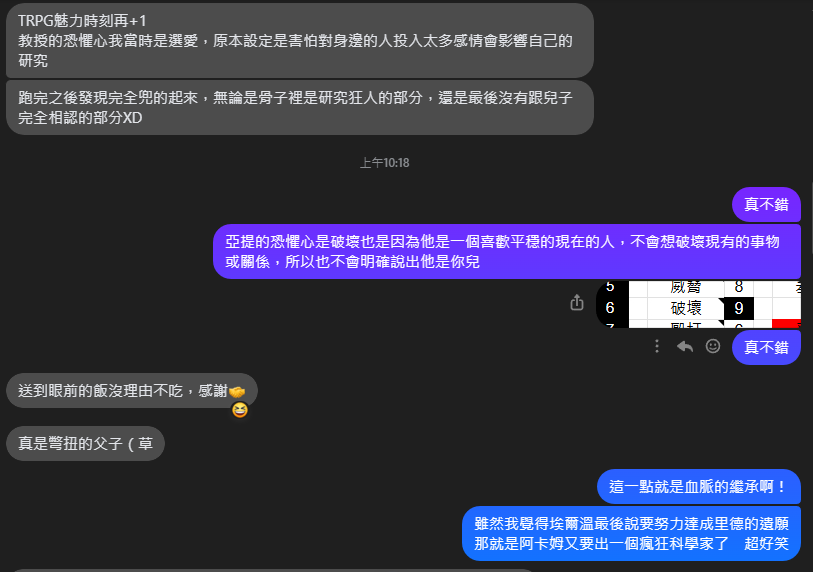Viewport: 813px width, 572px height.
Task: Click the message starting TRPG魅力時刻再+1
Action: pos(300,40)
